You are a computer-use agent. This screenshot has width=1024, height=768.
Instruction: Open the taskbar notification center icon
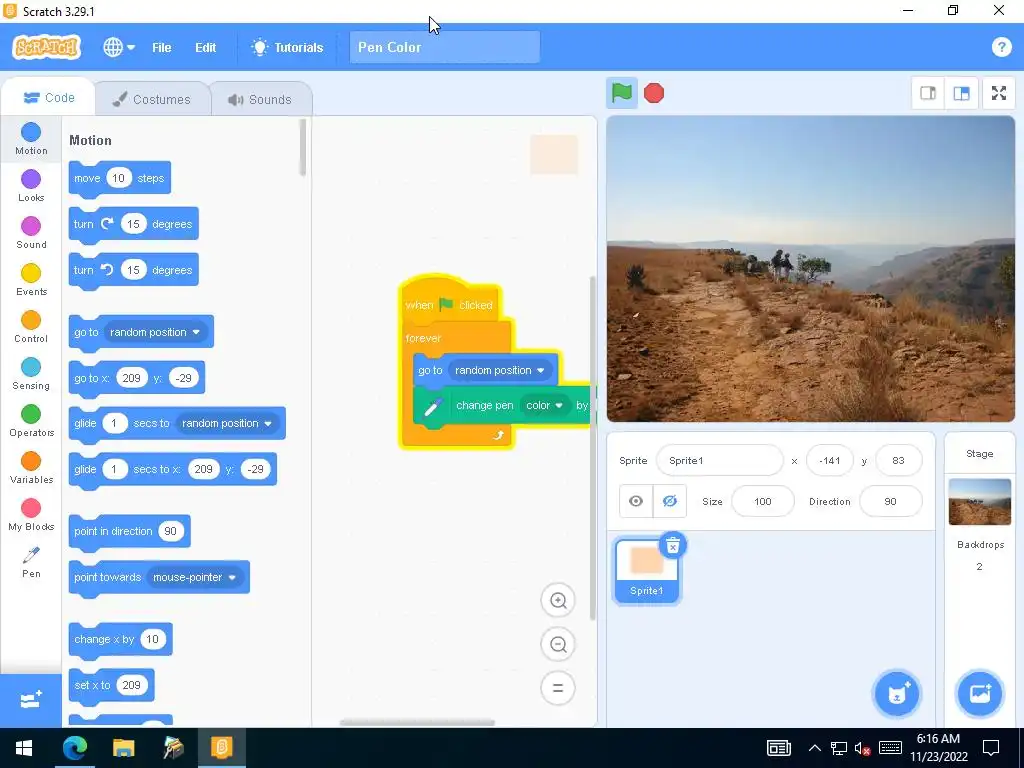pos(991,748)
